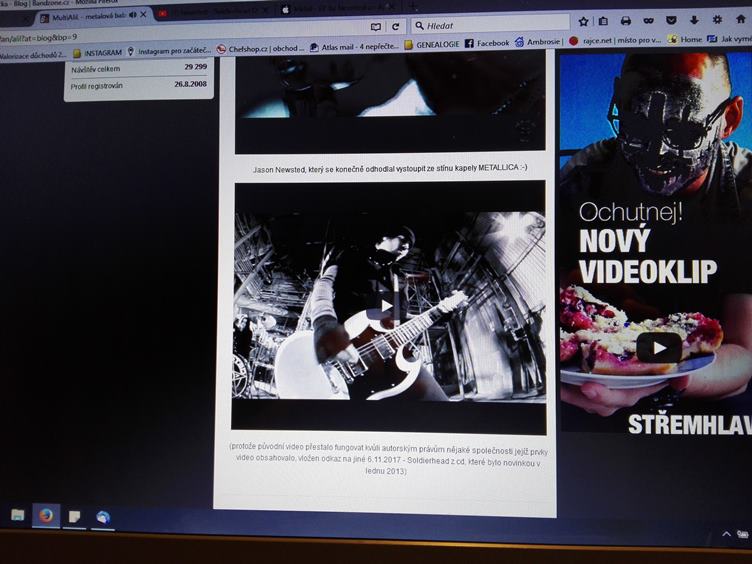Click the upper video thumbnail

point(390,102)
